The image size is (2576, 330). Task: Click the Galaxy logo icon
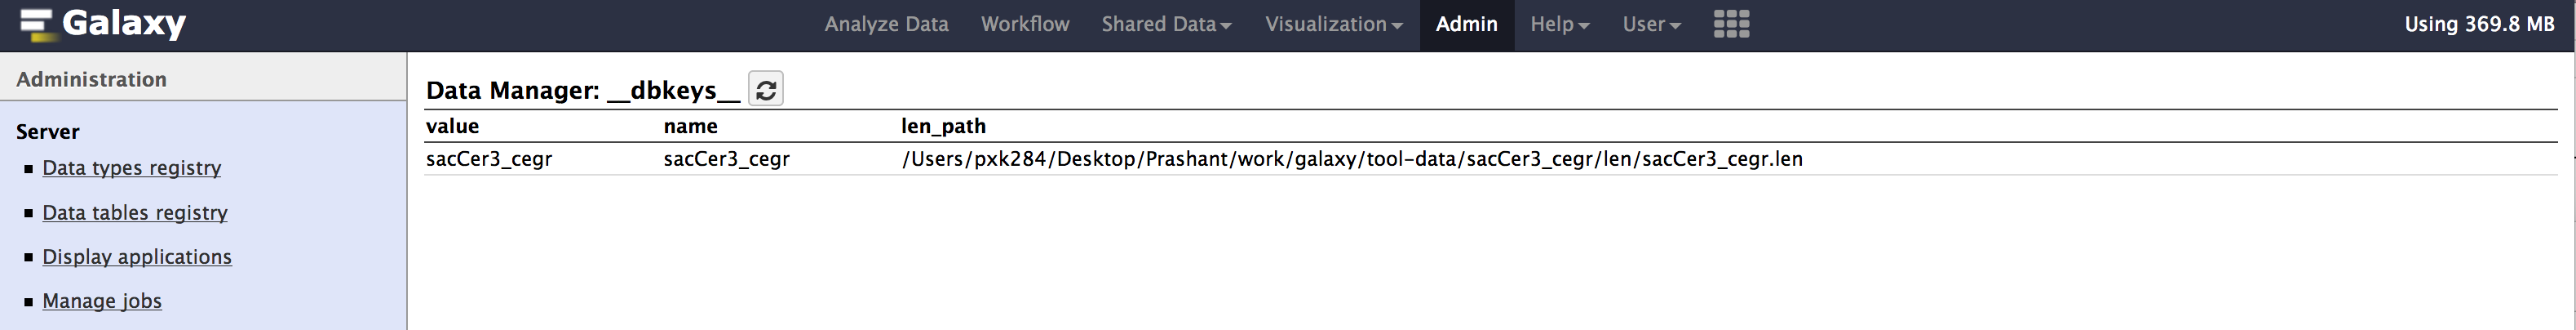point(36,24)
